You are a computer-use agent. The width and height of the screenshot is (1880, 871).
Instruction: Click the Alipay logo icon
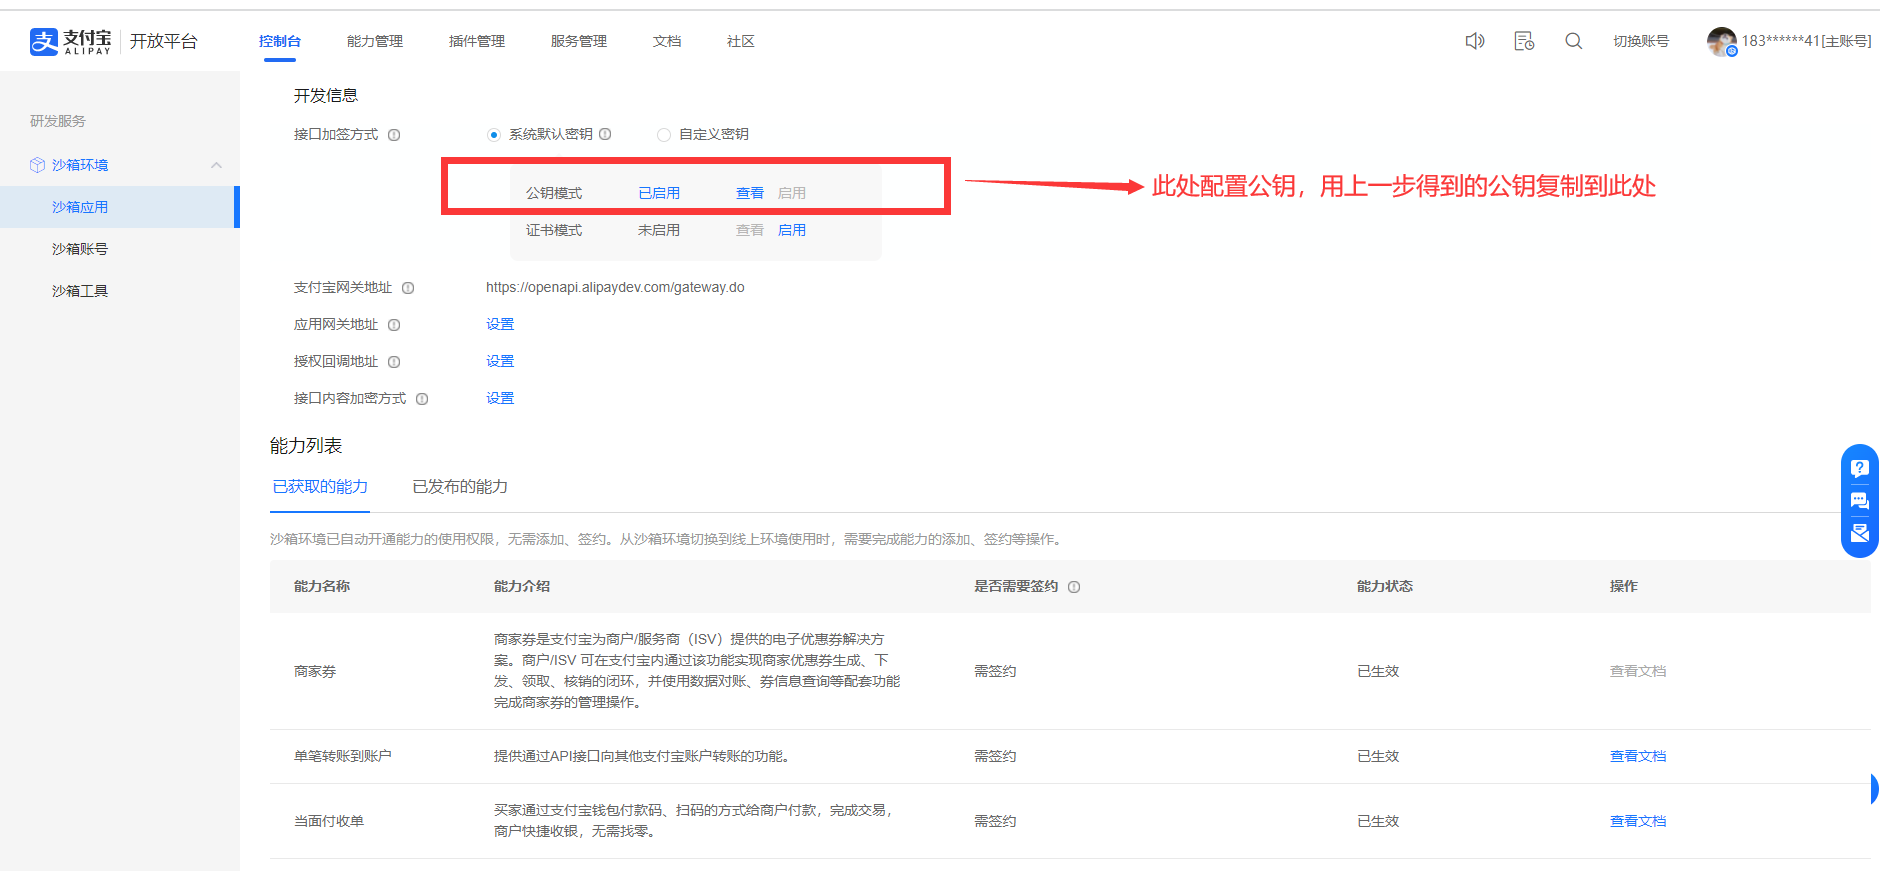click(44, 41)
